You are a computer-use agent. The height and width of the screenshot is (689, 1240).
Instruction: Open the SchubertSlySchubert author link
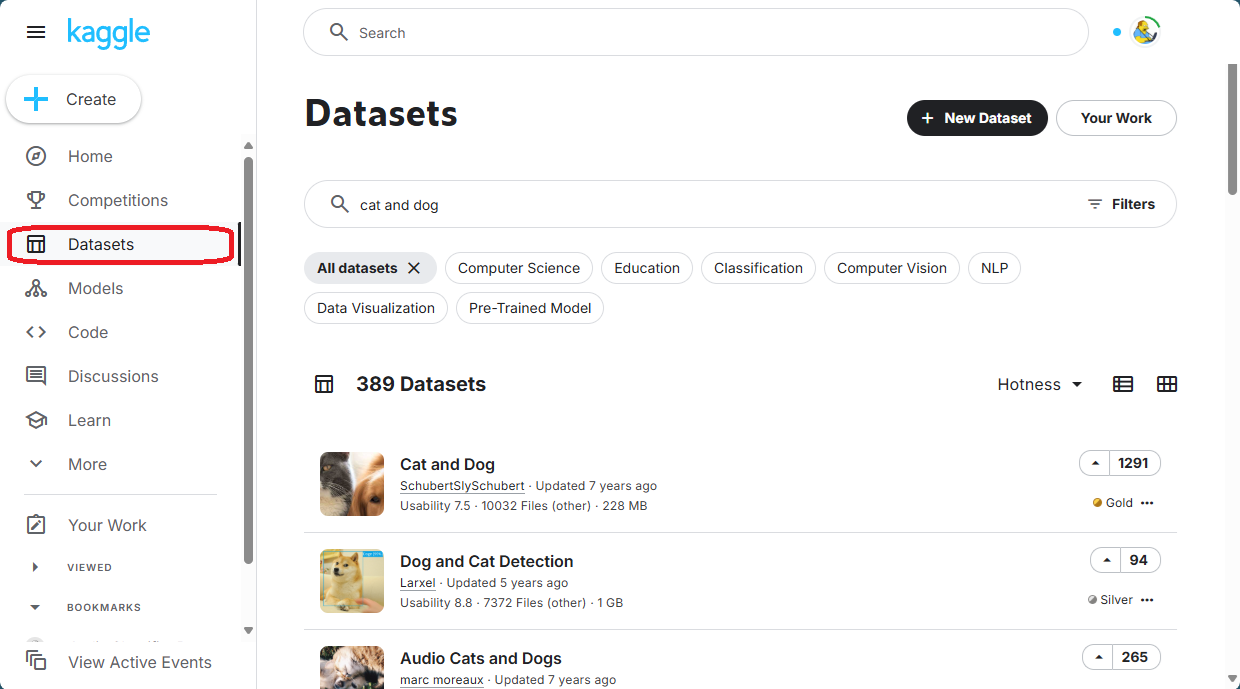pyautogui.click(x=462, y=486)
